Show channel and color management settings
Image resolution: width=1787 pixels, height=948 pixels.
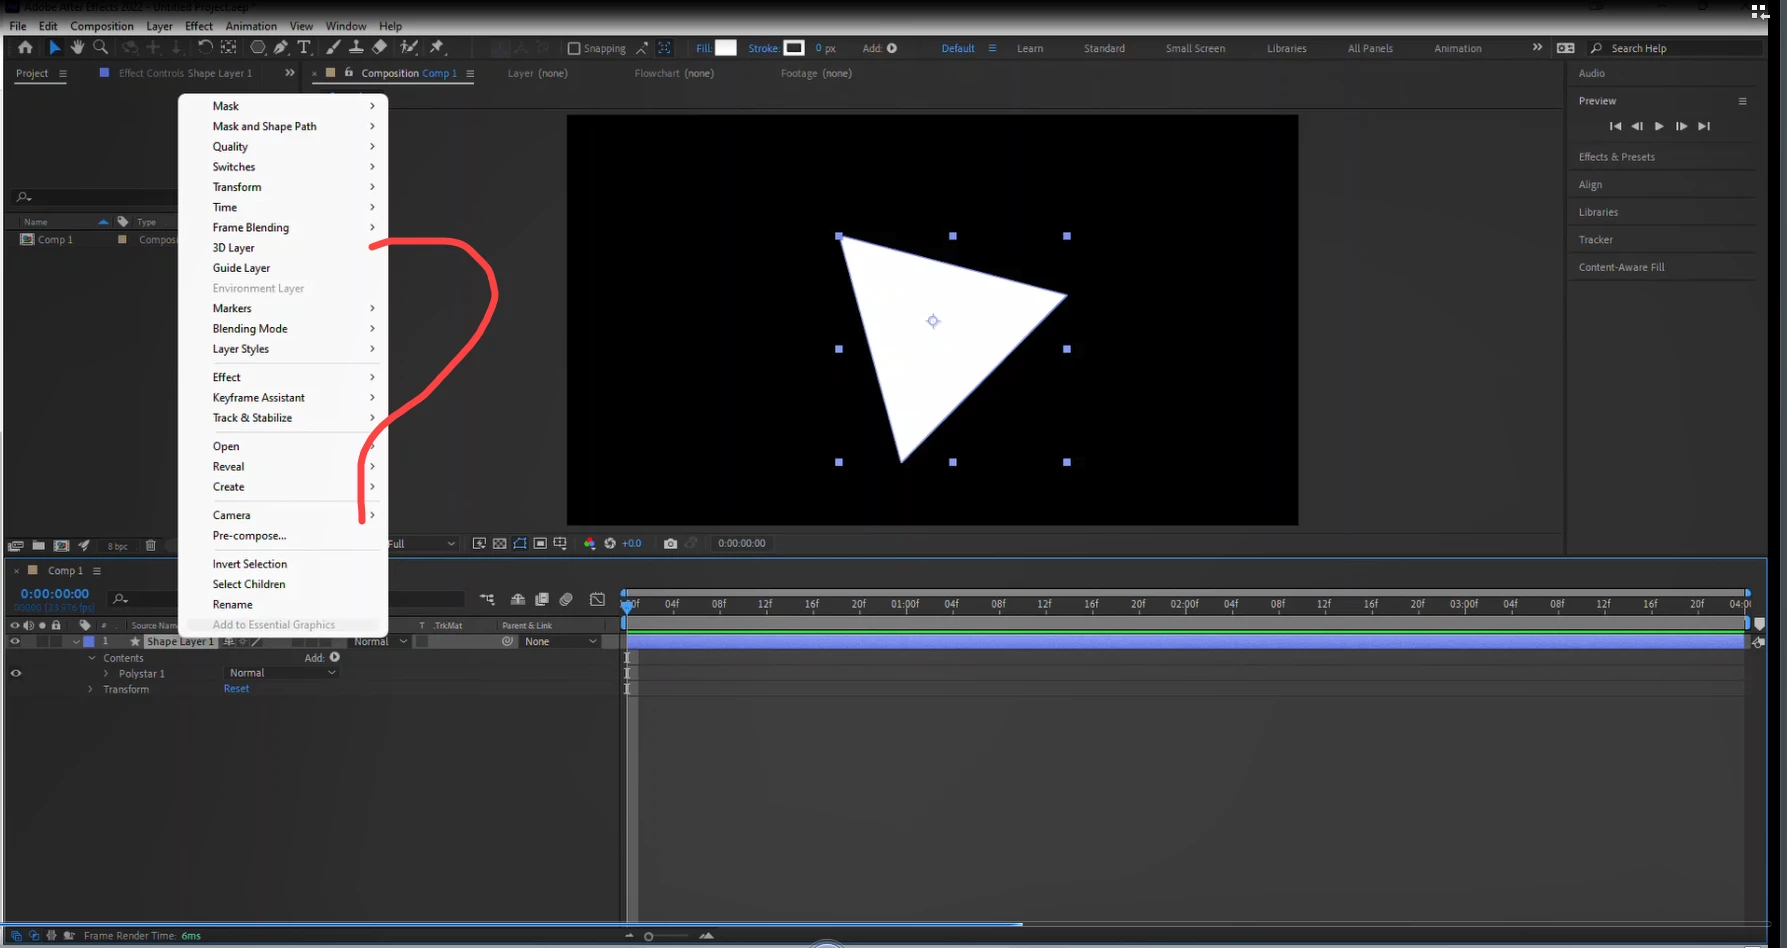[x=589, y=543]
